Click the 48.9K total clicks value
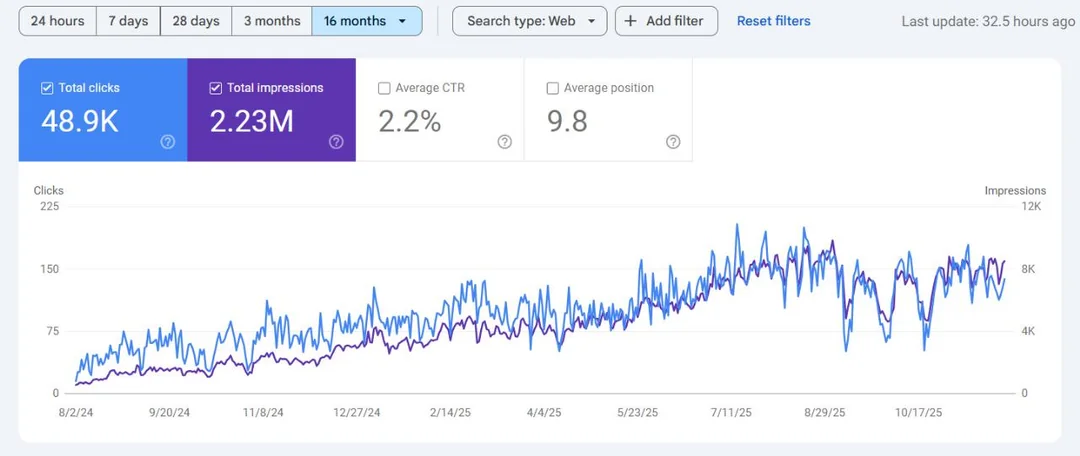1080x456 pixels. 80,122
